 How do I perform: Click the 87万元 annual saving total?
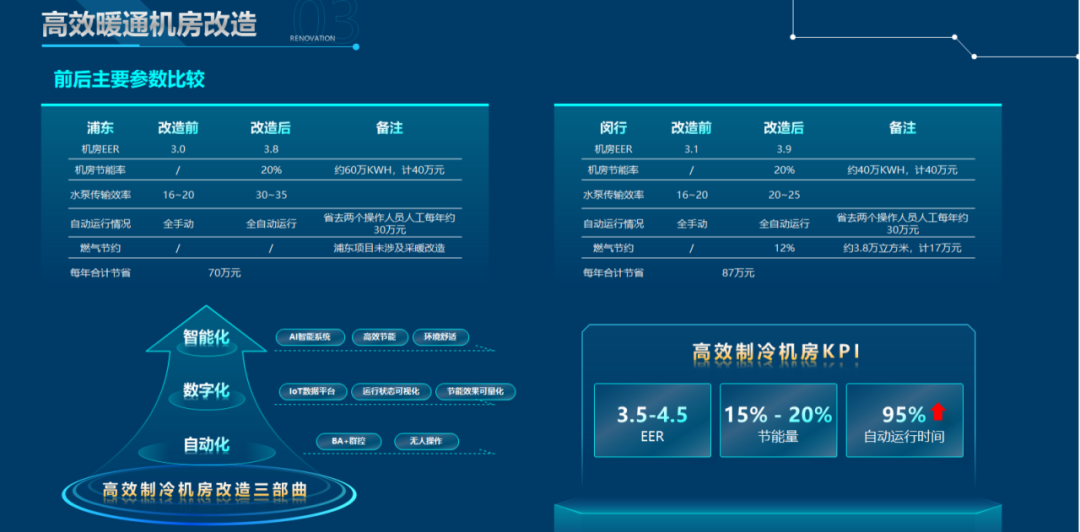click(x=738, y=273)
